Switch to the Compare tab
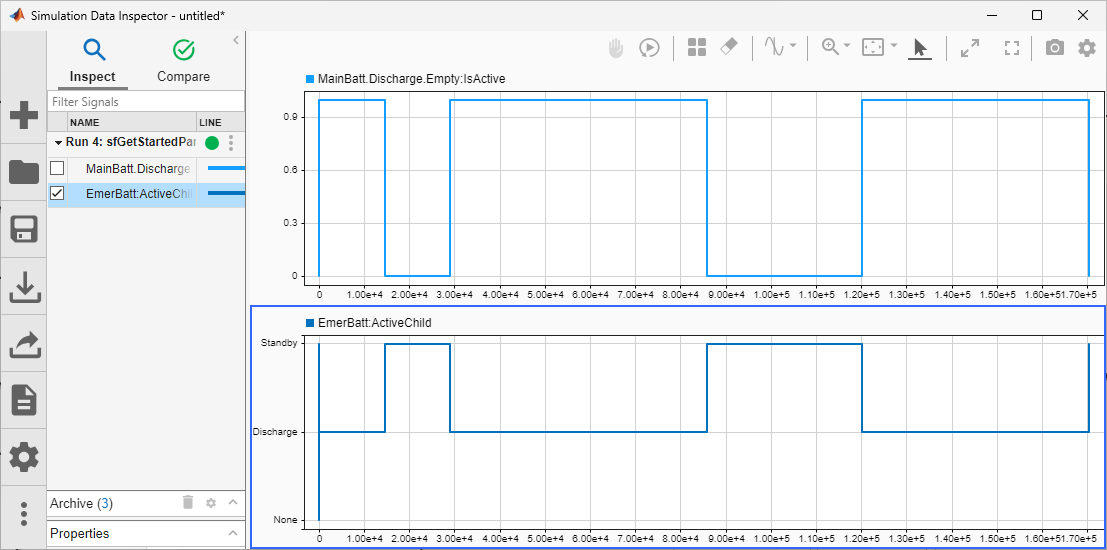 (x=184, y=61)
